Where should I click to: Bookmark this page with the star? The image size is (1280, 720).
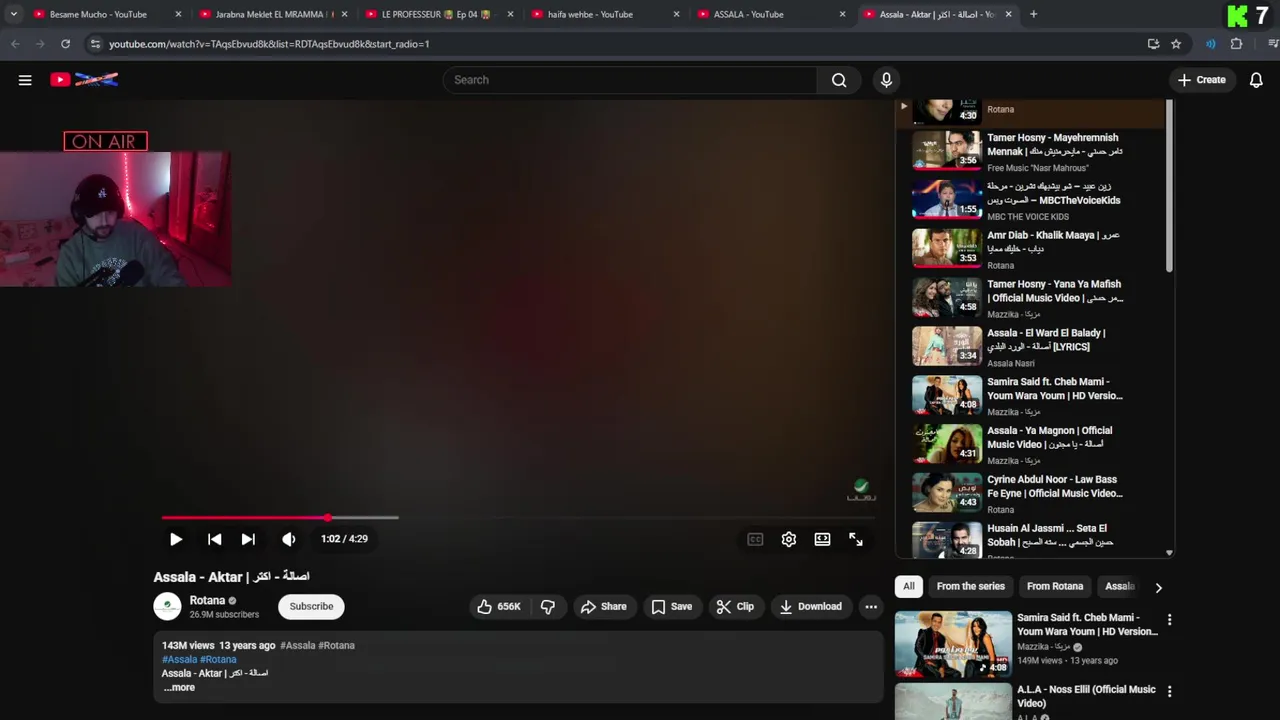point(1176,44)
